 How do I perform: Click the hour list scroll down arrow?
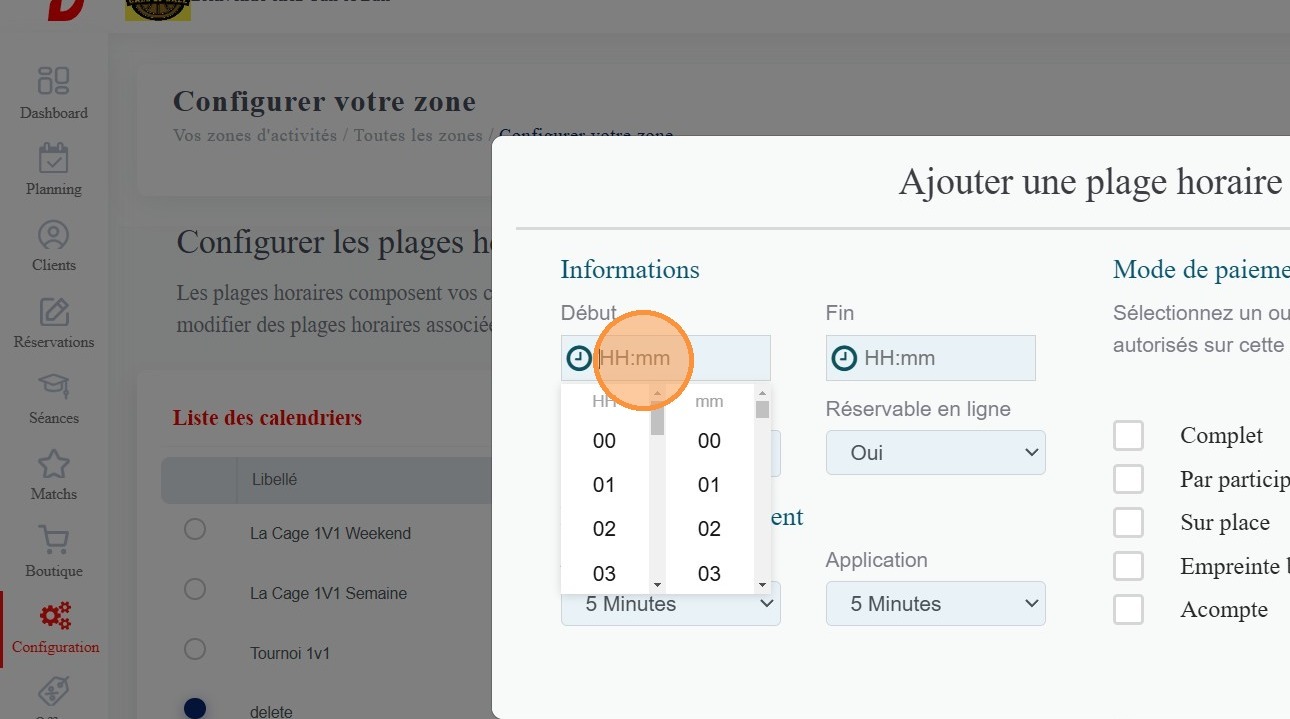click(657, 585)
